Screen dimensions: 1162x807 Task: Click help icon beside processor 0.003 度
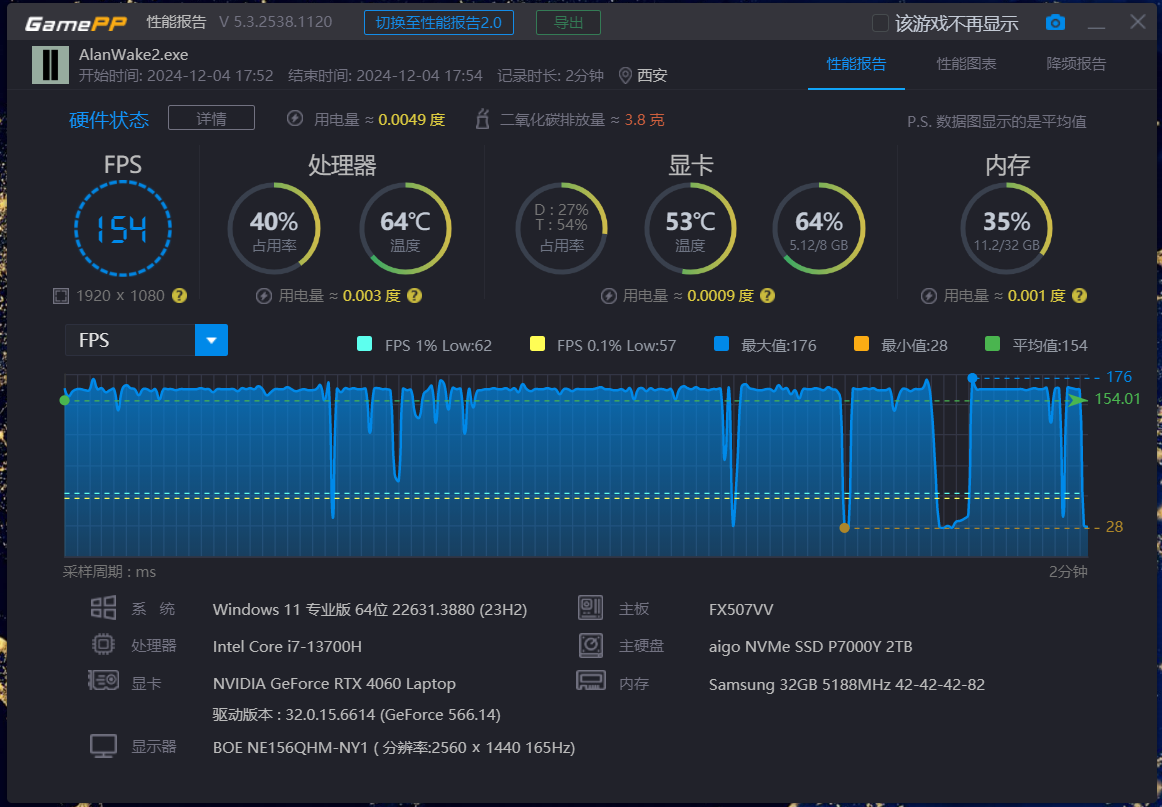pos(414,296)
